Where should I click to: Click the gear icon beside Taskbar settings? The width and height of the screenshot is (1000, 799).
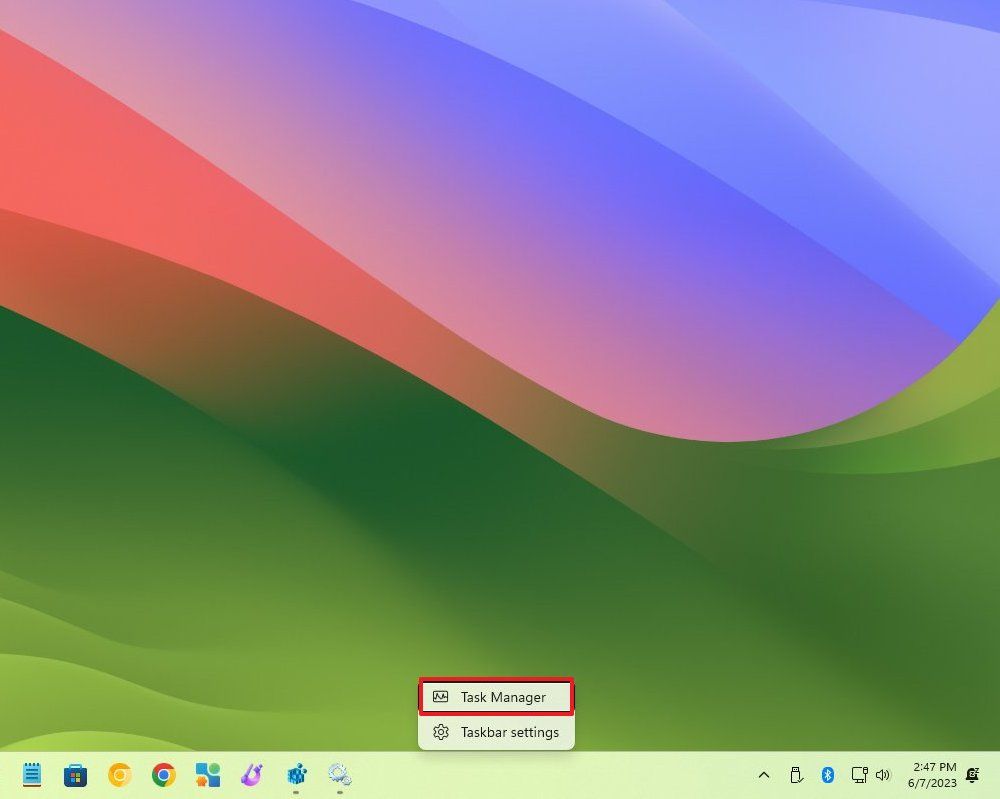click(440, 732)
